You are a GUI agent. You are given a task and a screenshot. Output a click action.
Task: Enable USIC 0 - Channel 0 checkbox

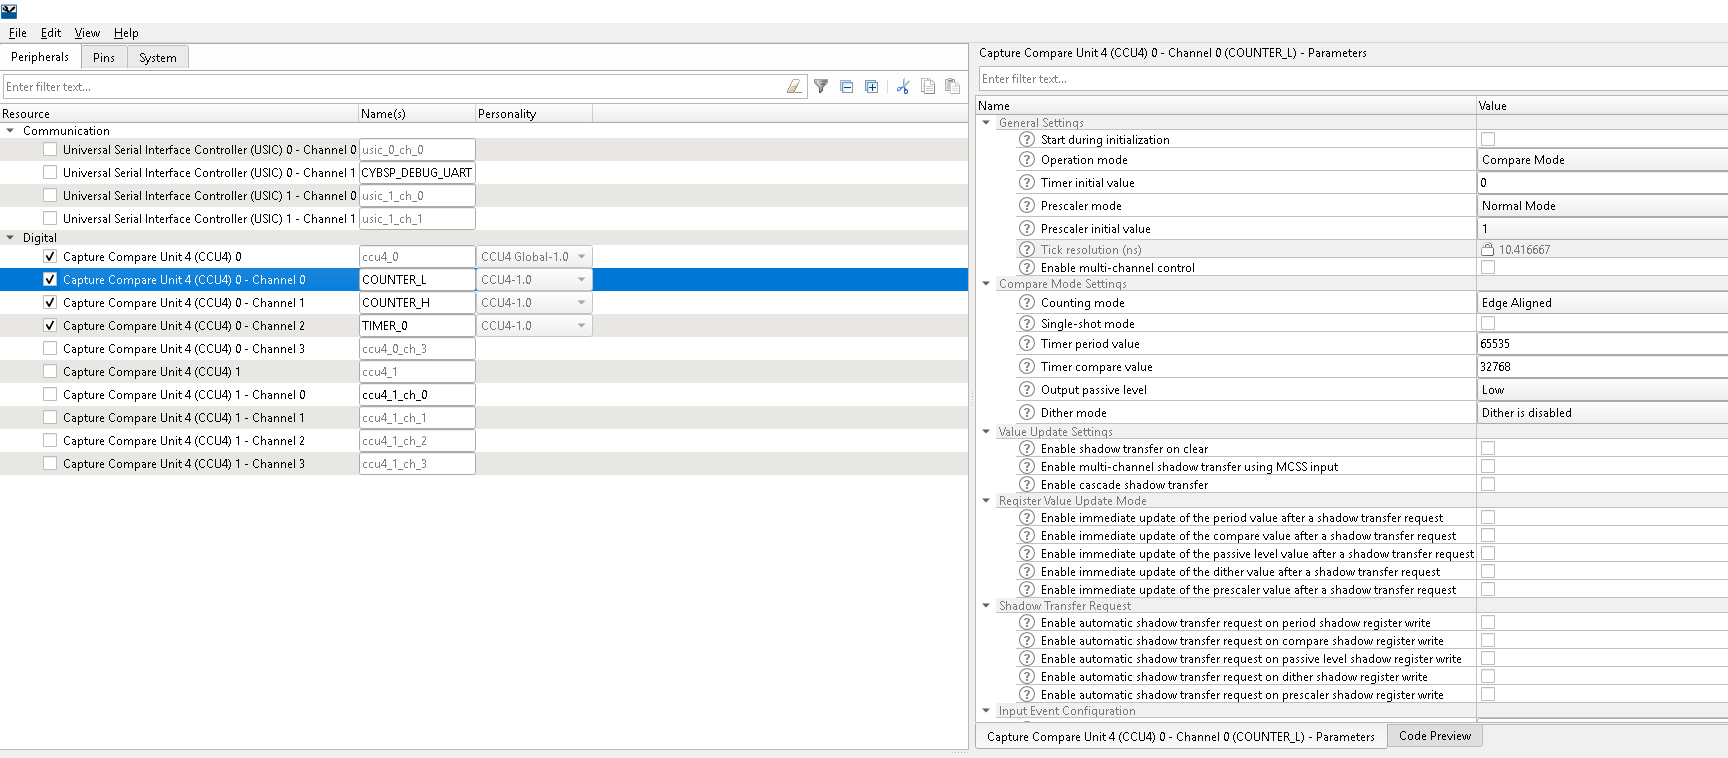point(50,149)
